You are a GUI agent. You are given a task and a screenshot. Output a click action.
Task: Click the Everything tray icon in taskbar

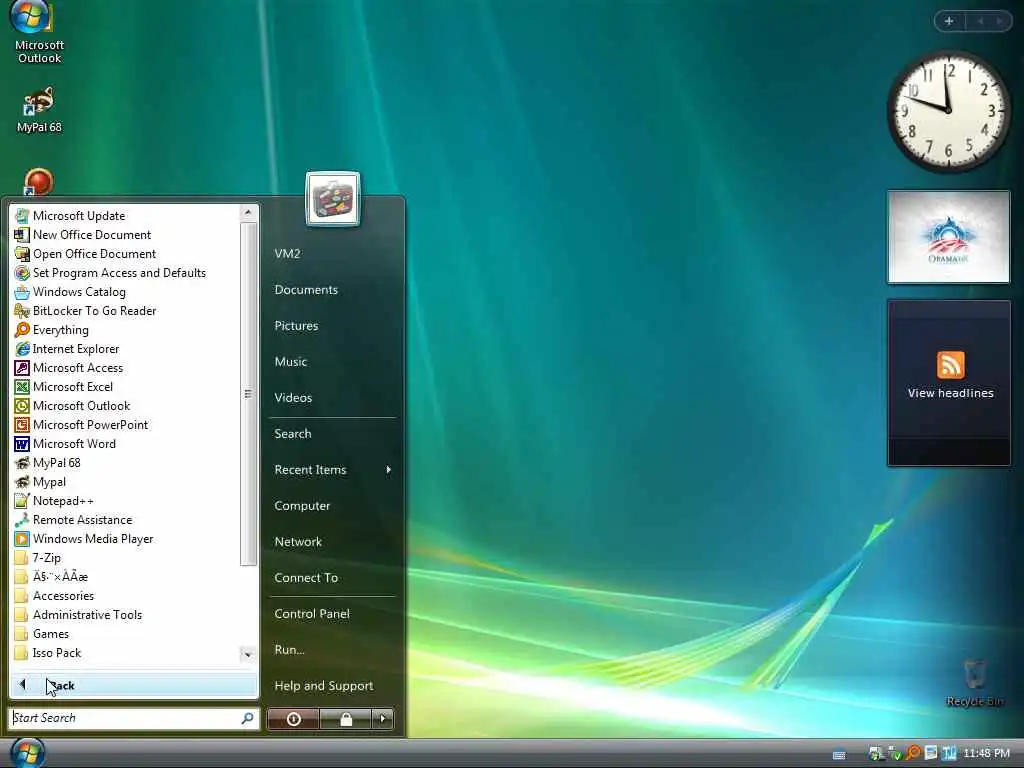[912, 754]
